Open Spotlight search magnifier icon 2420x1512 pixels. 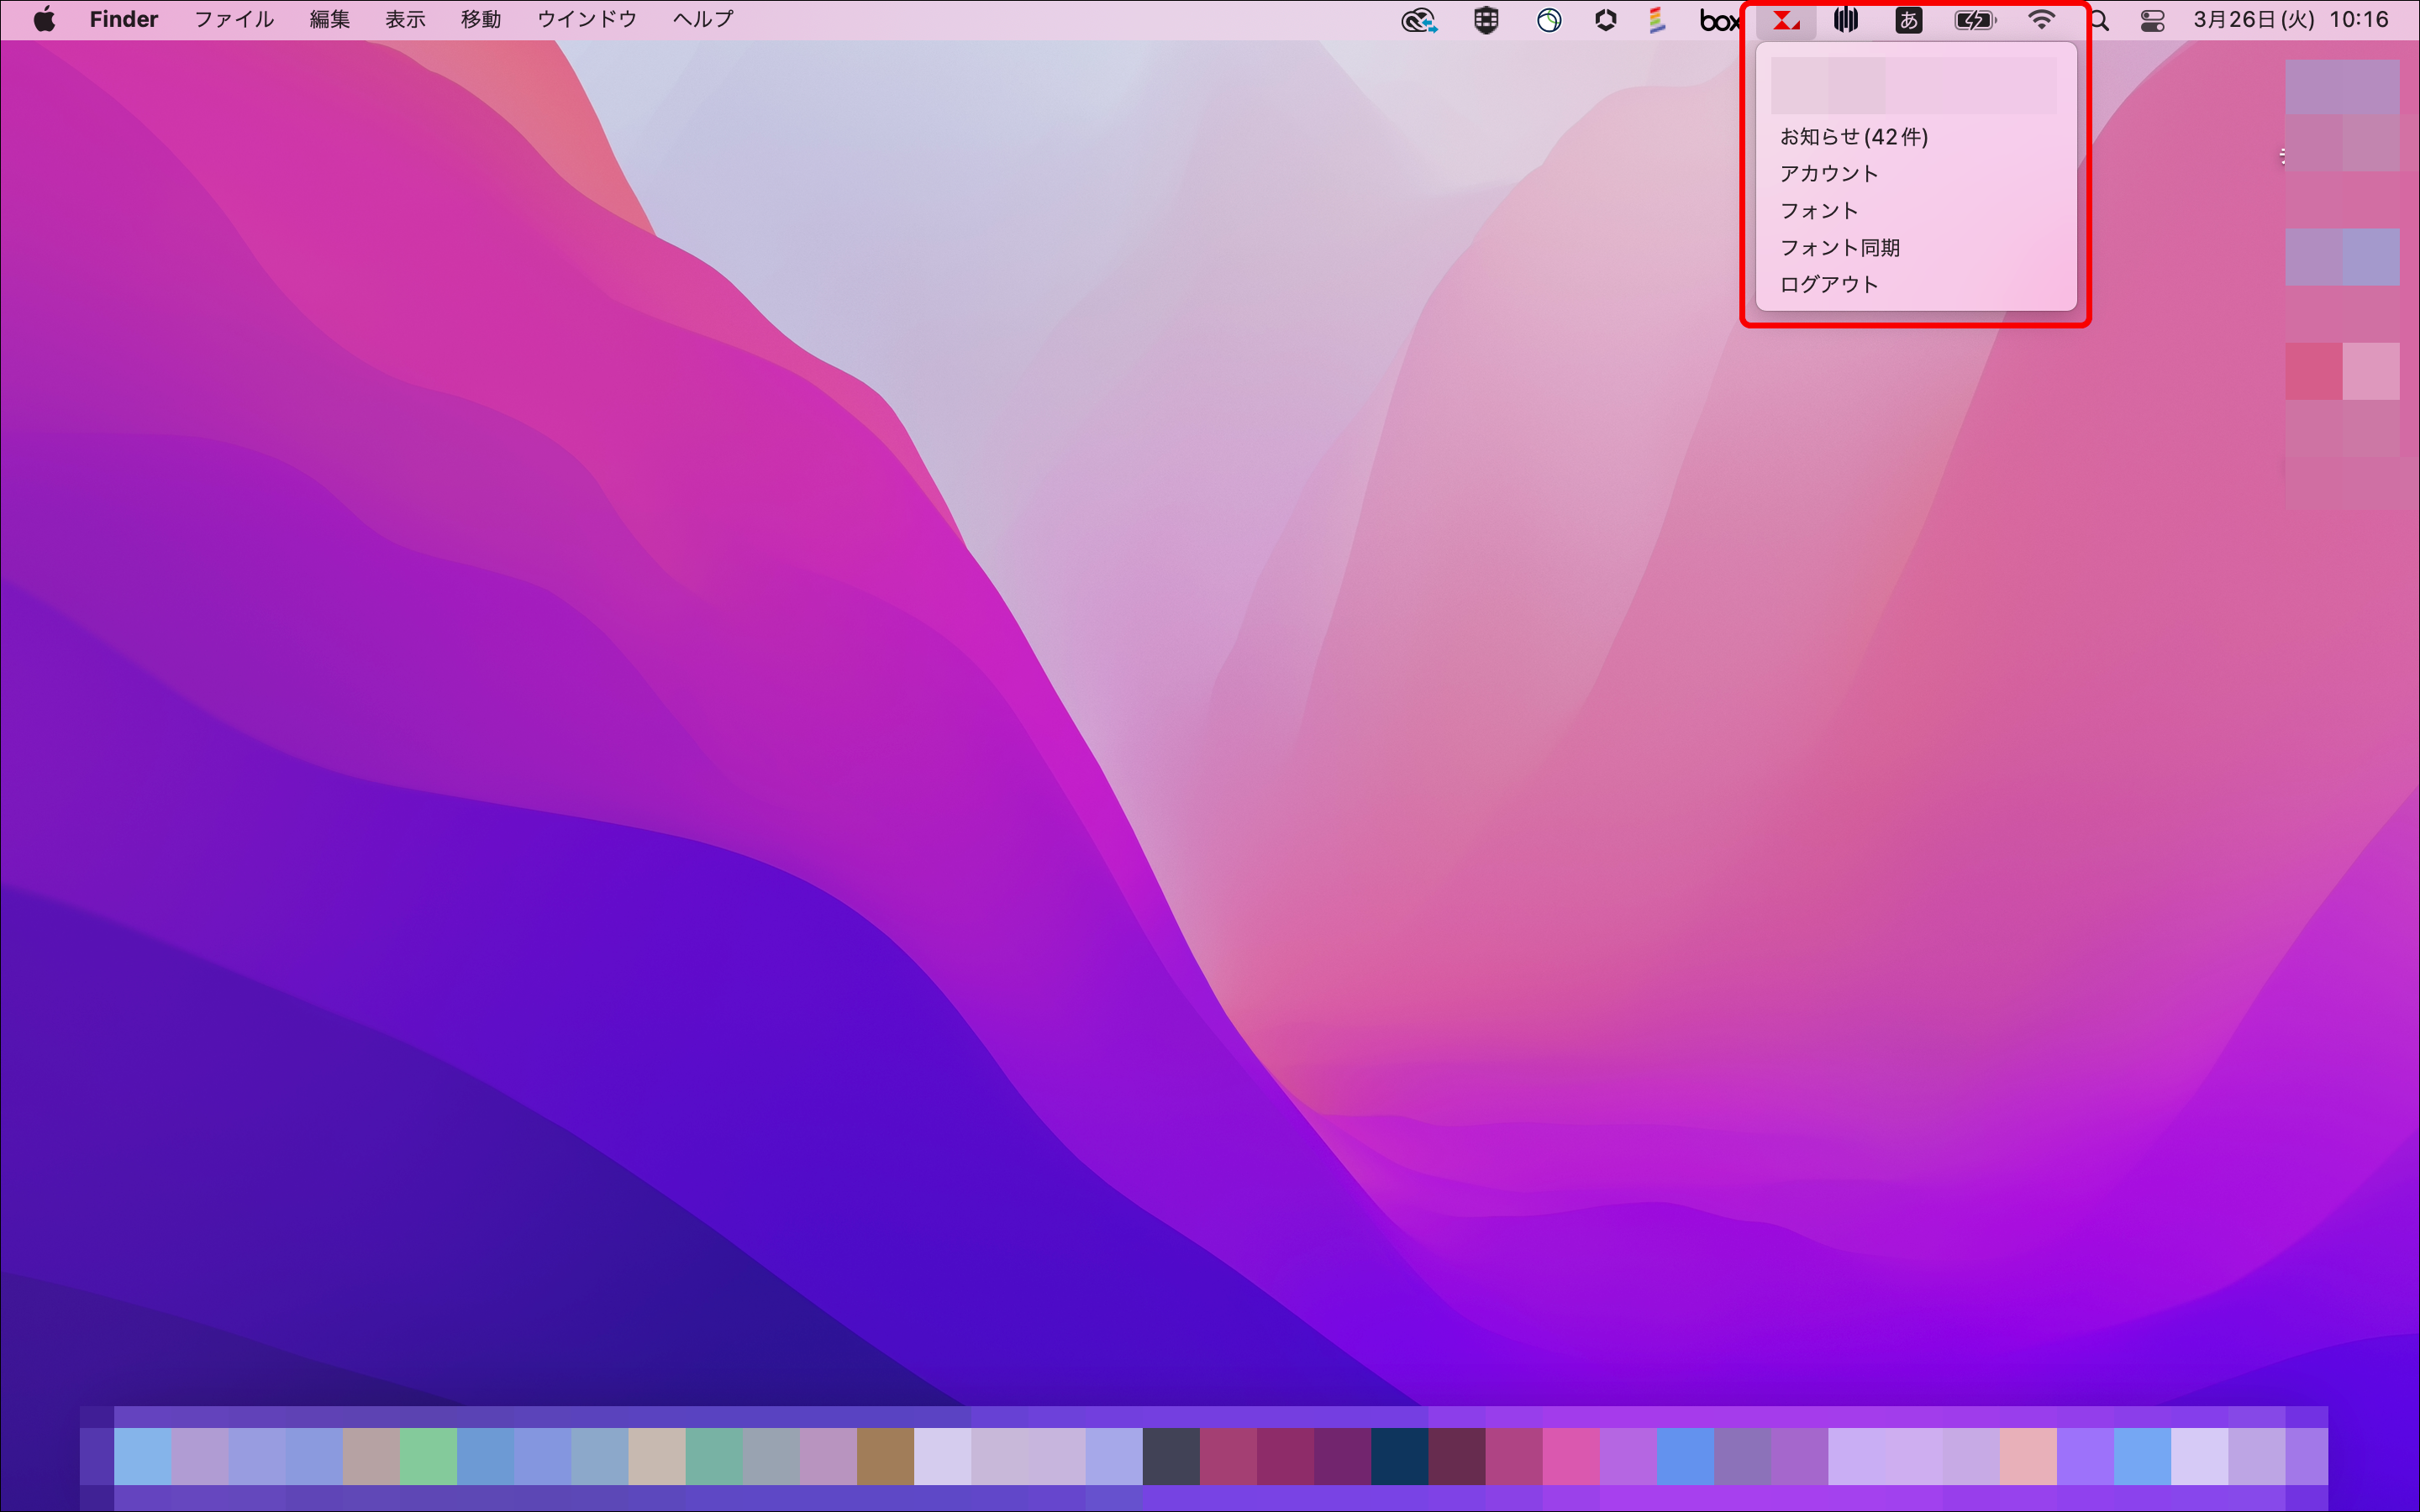(x=2099, y=20)
